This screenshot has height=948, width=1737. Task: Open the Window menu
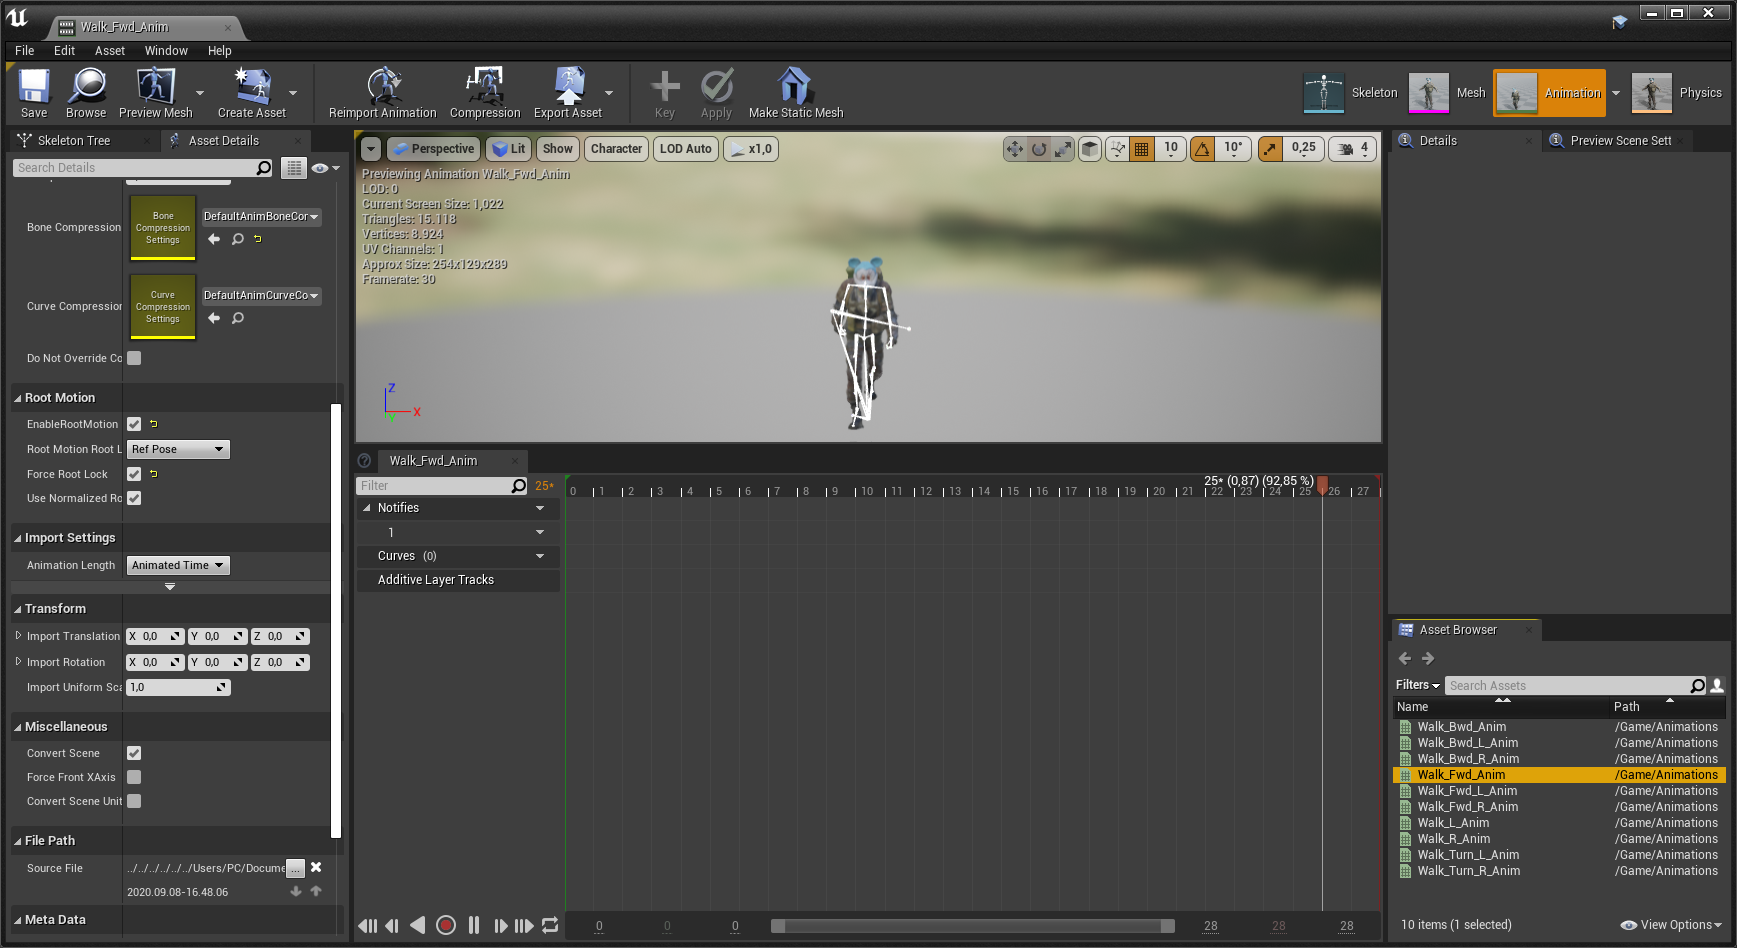[166, 51]
